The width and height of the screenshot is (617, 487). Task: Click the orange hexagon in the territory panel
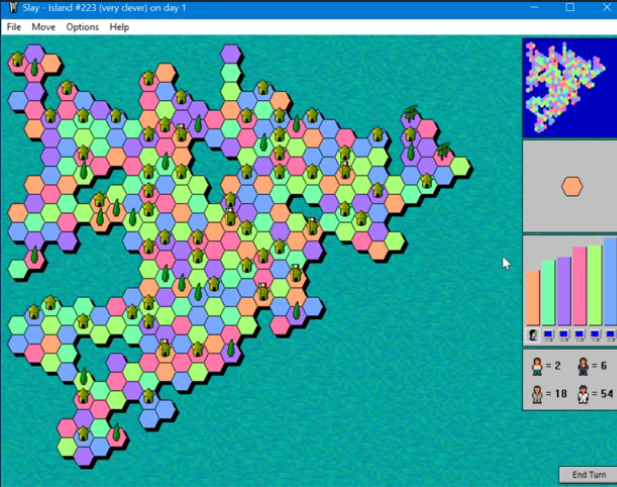coord(571,186)
